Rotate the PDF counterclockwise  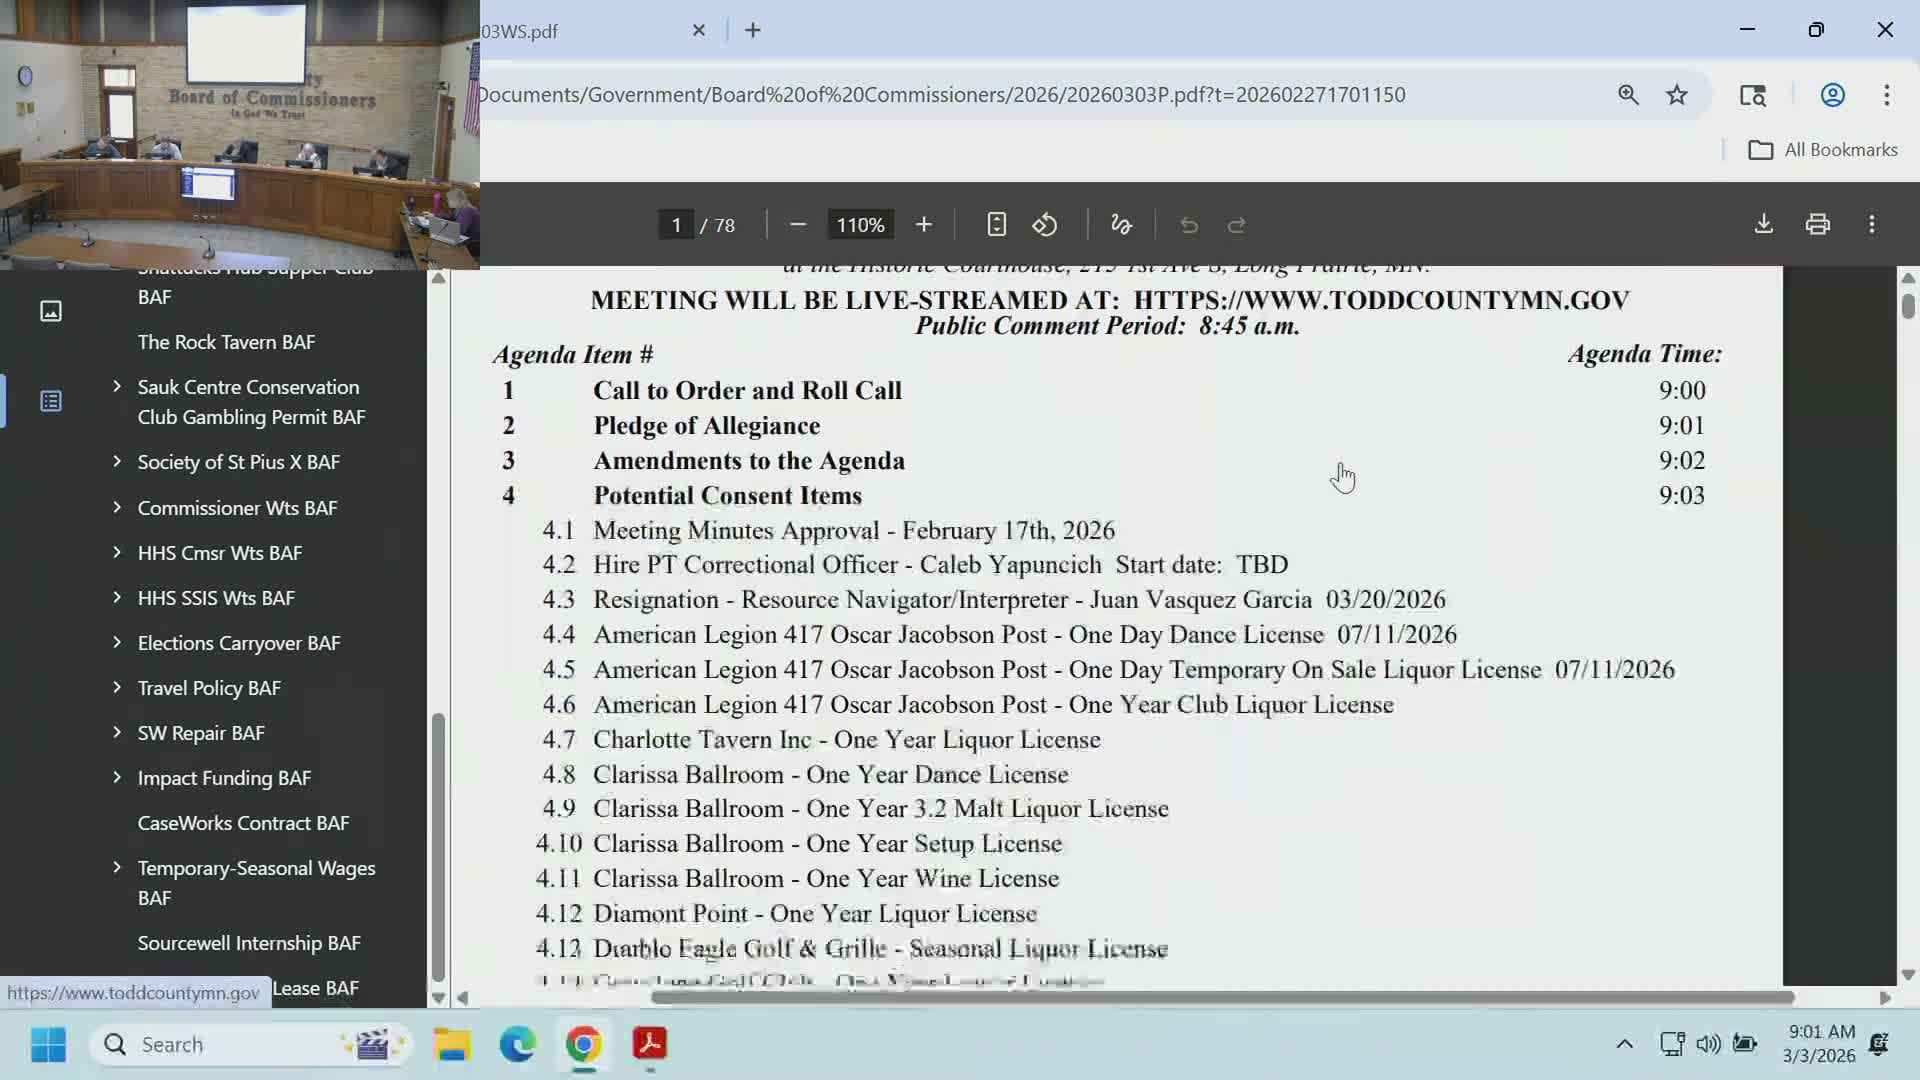1045,224
